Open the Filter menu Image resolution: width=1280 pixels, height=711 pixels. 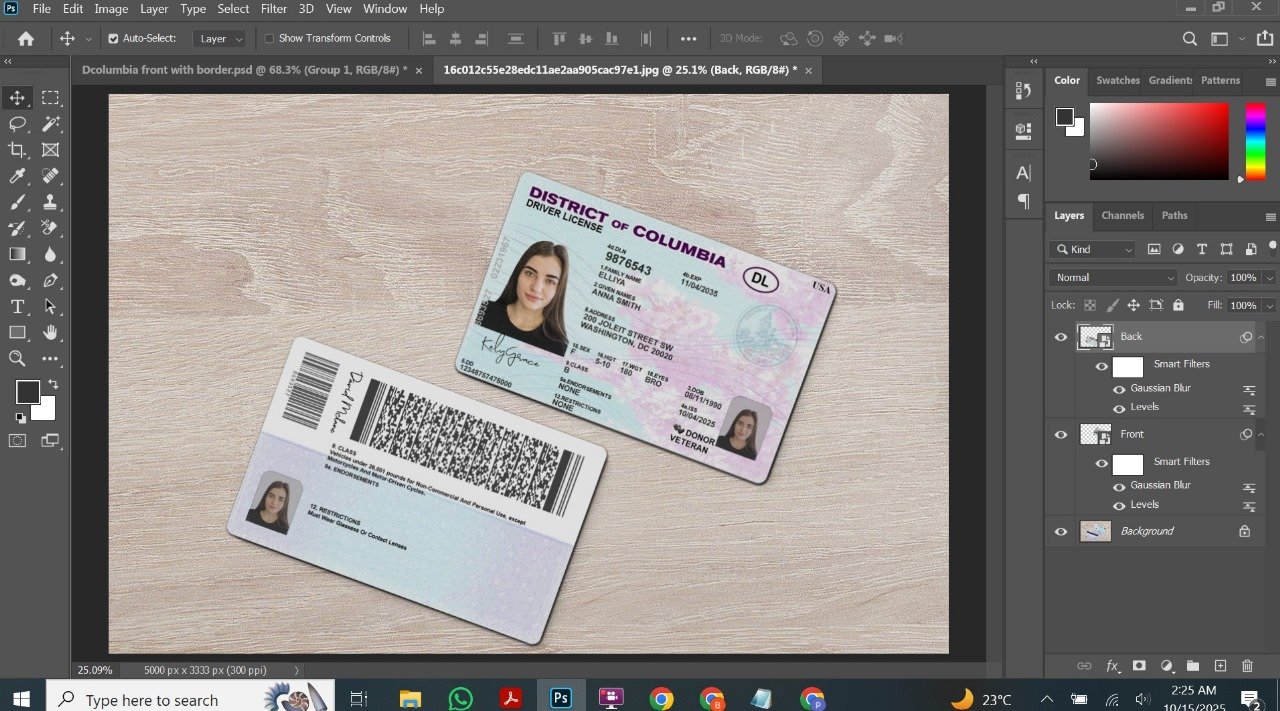(x=274, y=9)
